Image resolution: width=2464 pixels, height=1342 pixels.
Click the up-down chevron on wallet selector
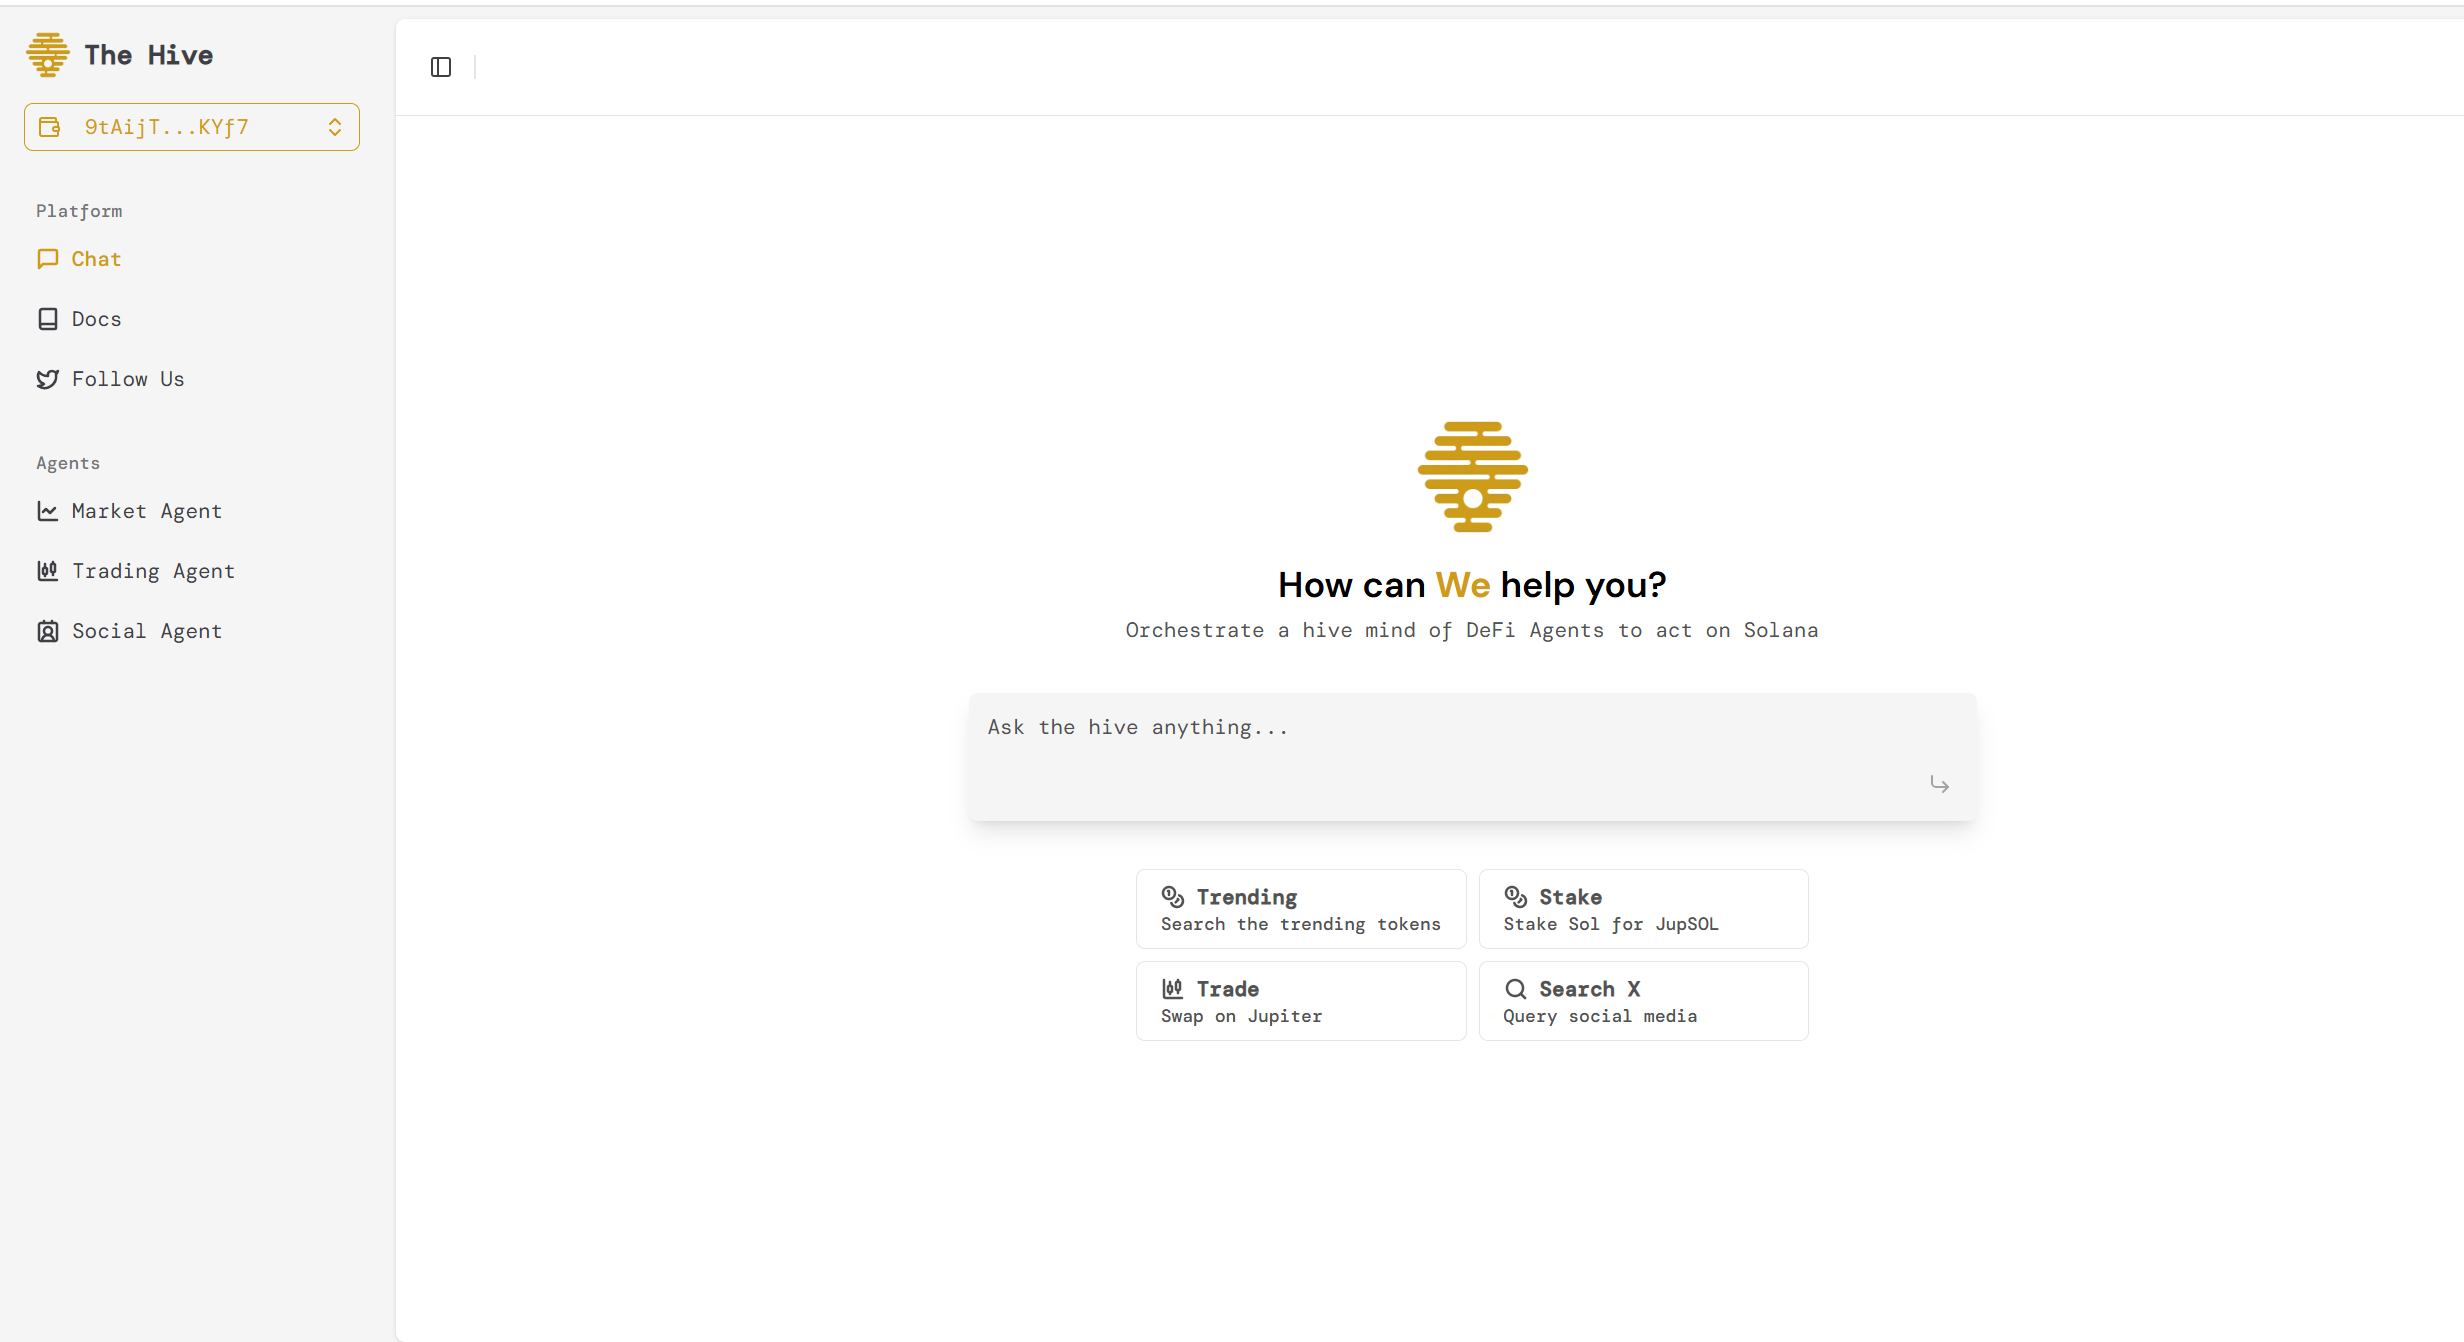335,127
